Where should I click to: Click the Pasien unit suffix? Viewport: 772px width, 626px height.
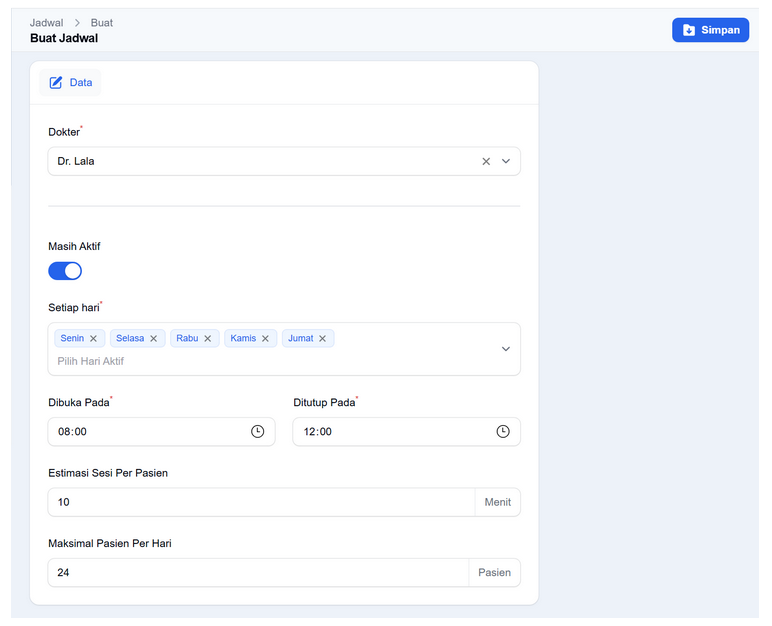[x=494, y=572]
